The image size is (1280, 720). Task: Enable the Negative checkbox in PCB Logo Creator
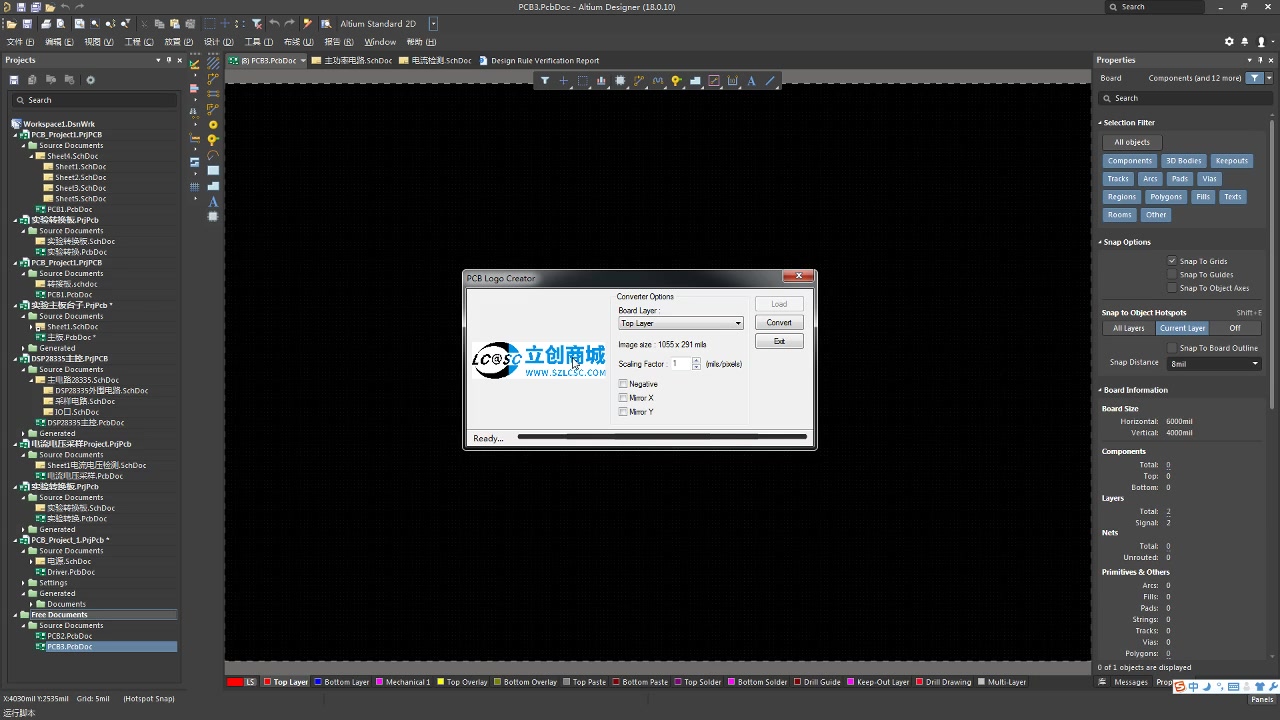[x=623, y=384]
